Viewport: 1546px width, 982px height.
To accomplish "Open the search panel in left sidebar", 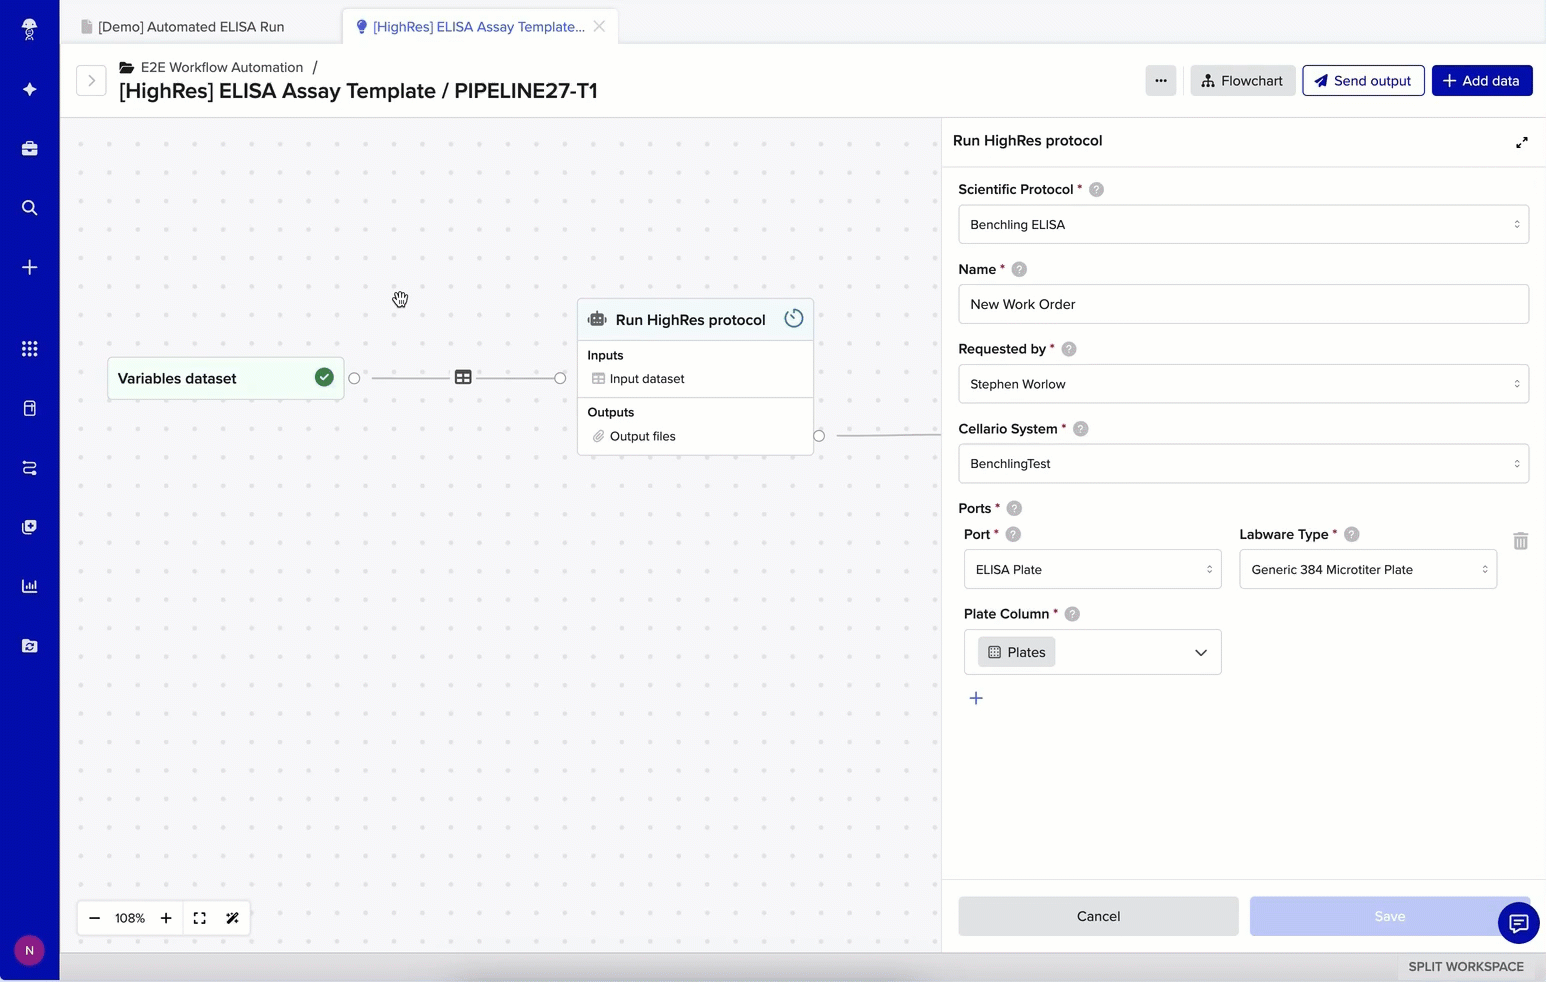I will pyautogui.click(x=29, y=208).
